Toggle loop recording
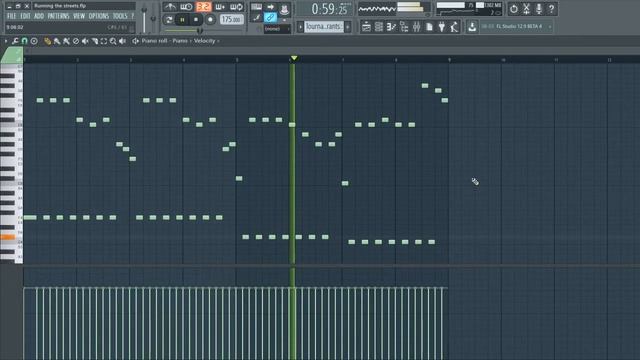Screen dimensions: 640x360 point(236,7)
